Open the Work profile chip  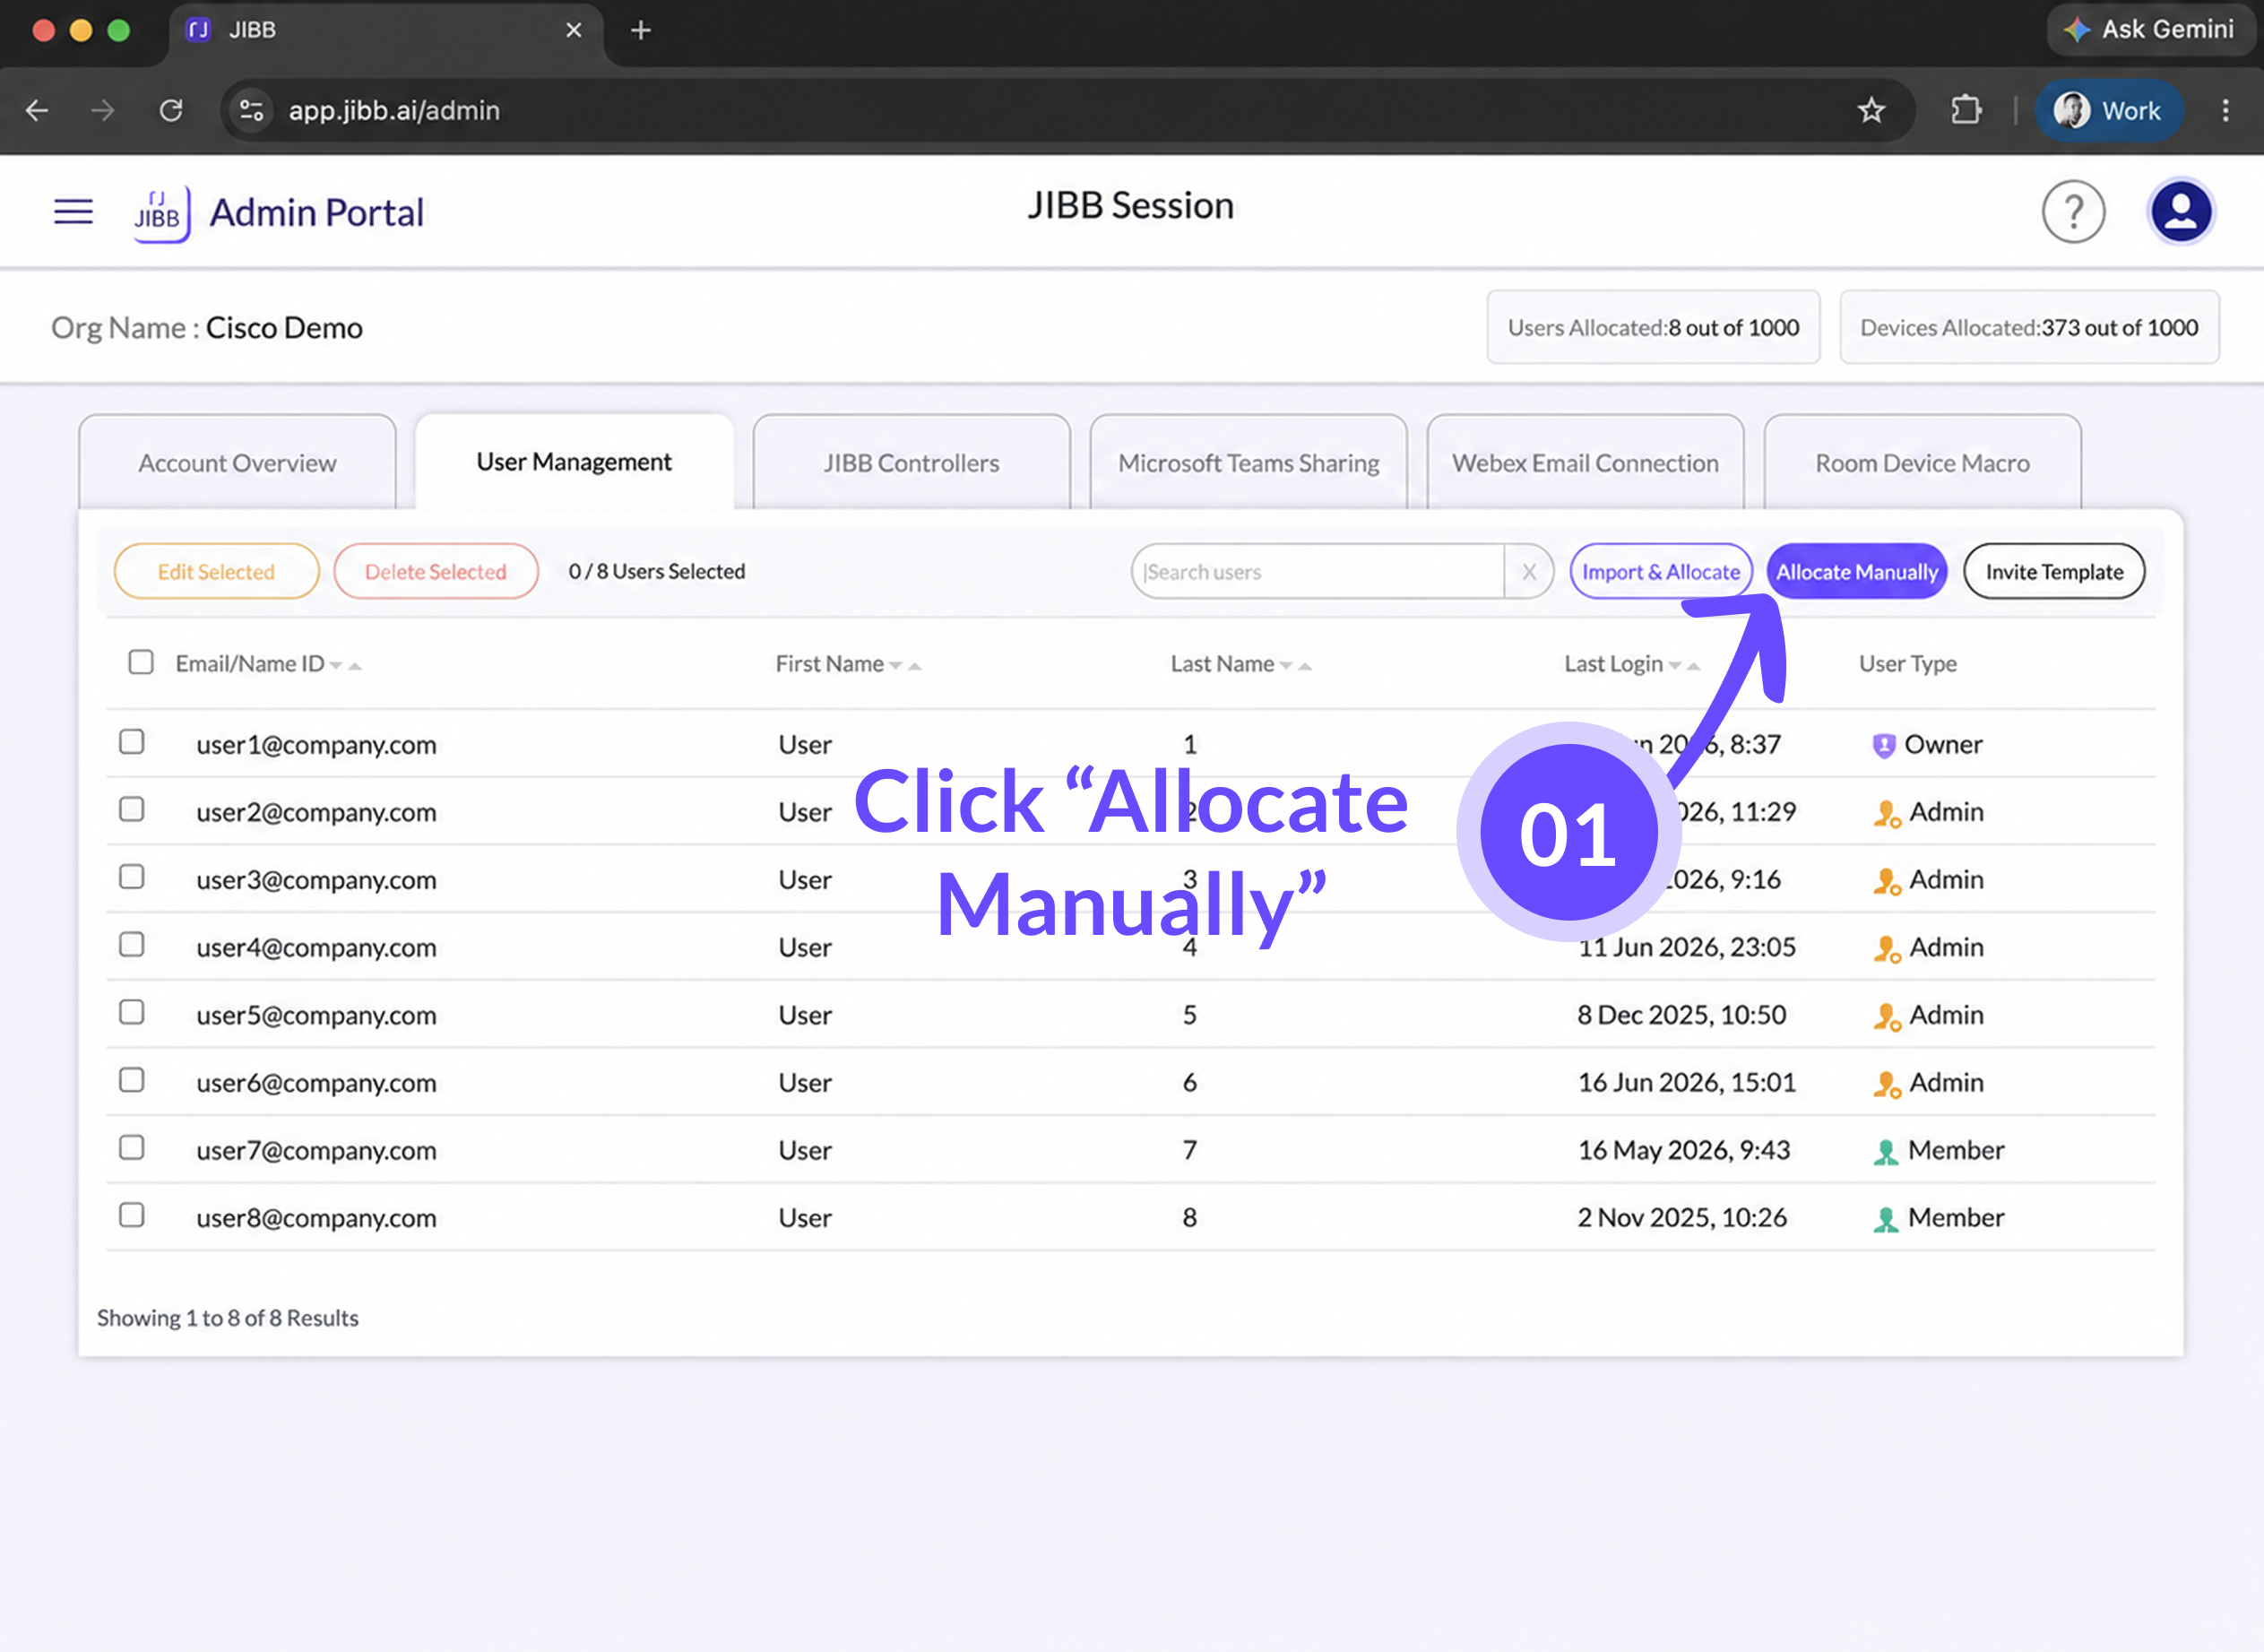pyautogui.click(x=2108, y=110)
